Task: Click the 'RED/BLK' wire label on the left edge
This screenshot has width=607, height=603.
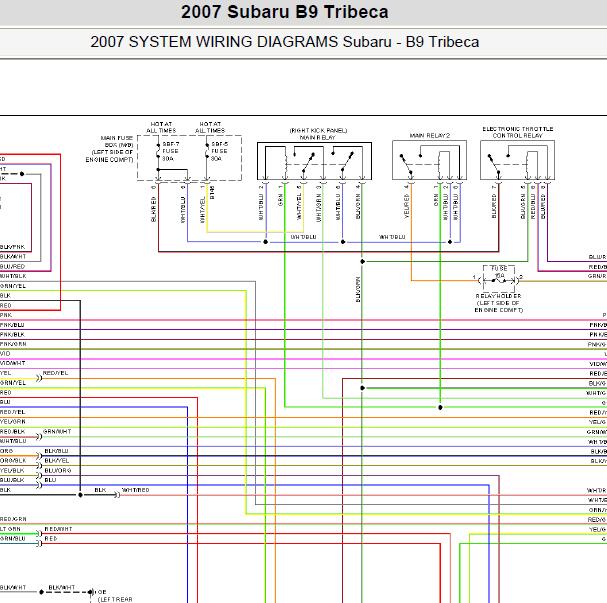Action: 12,431
